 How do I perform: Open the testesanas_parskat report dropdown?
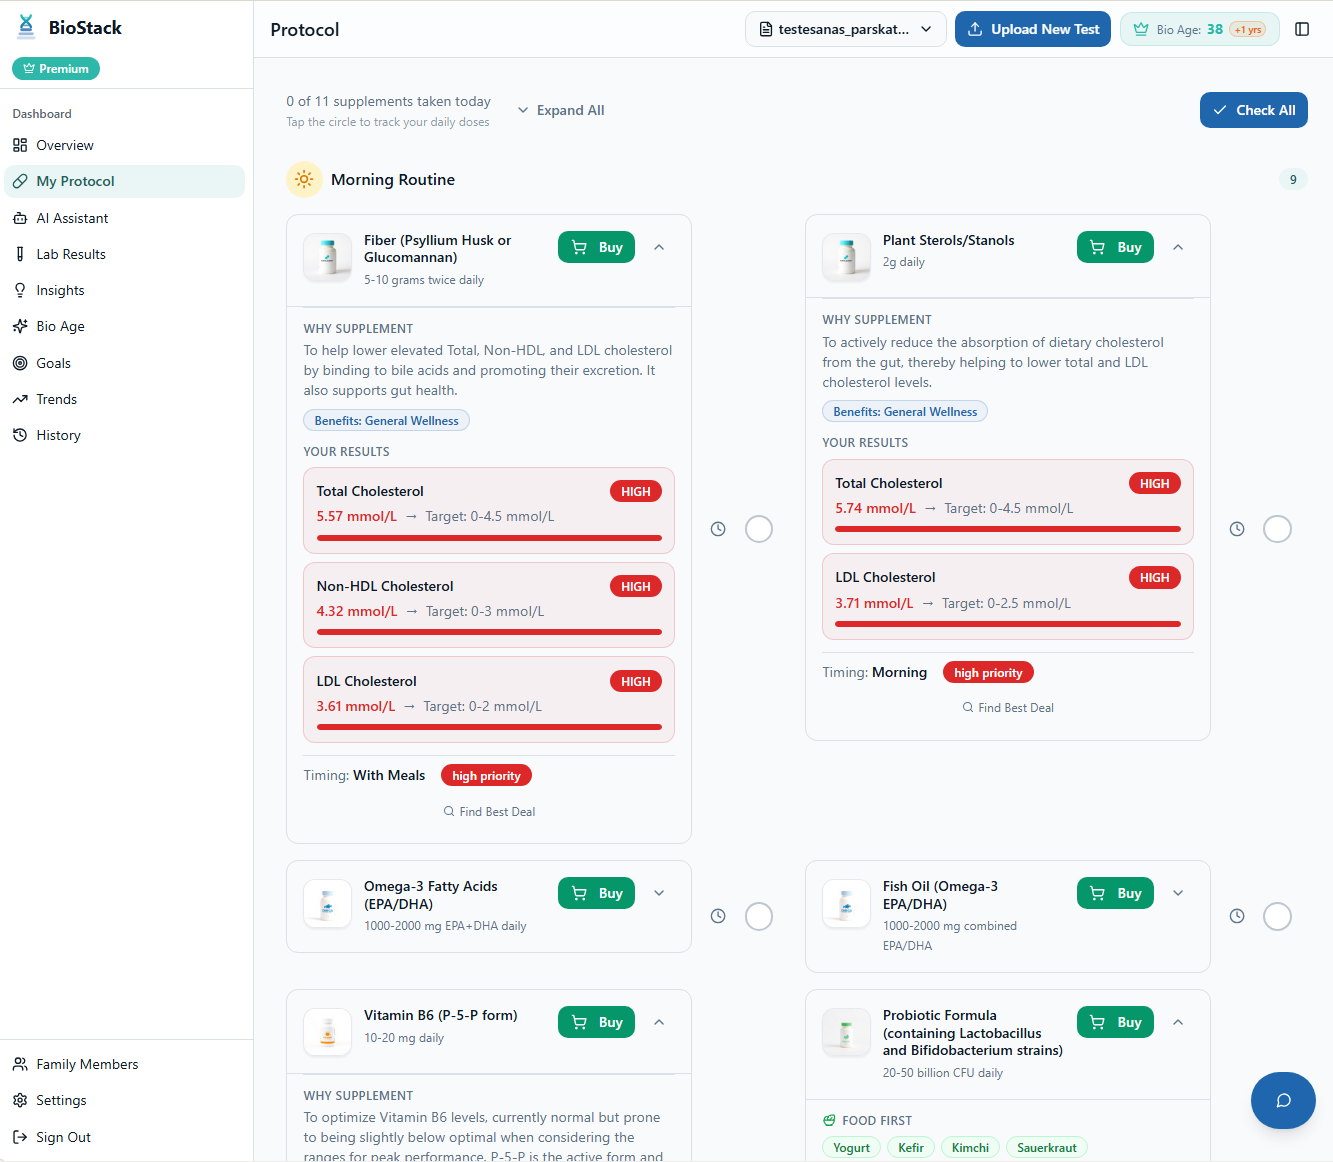(x=845, y=29)
